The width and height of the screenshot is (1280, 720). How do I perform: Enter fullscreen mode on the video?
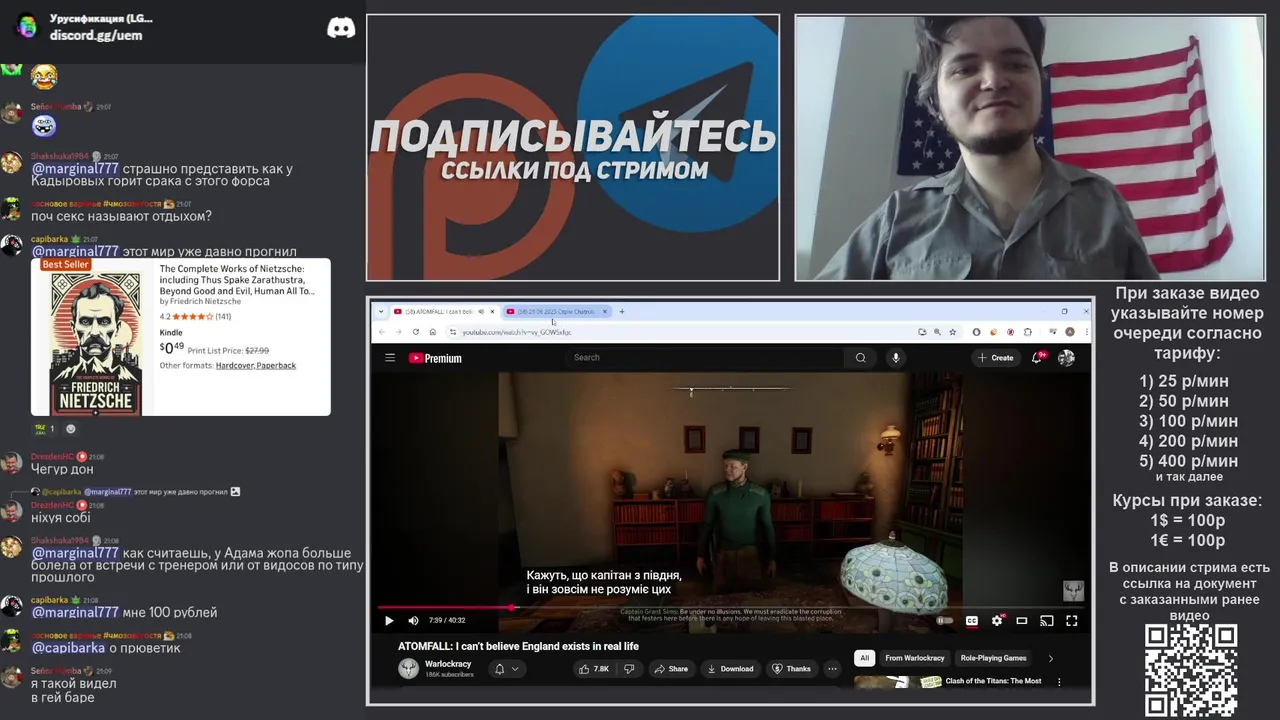[1071, 620]
